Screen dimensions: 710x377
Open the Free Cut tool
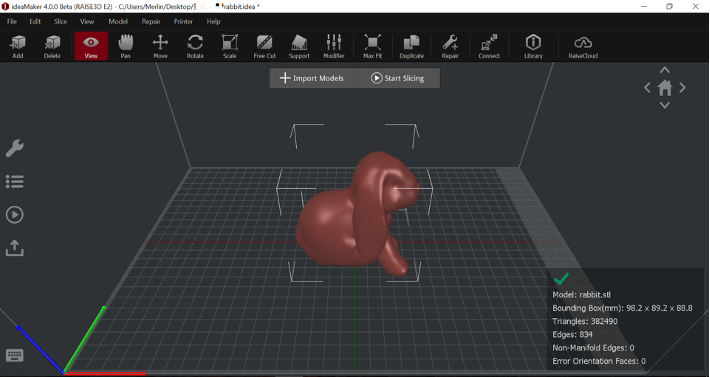(x=264, y=46)
